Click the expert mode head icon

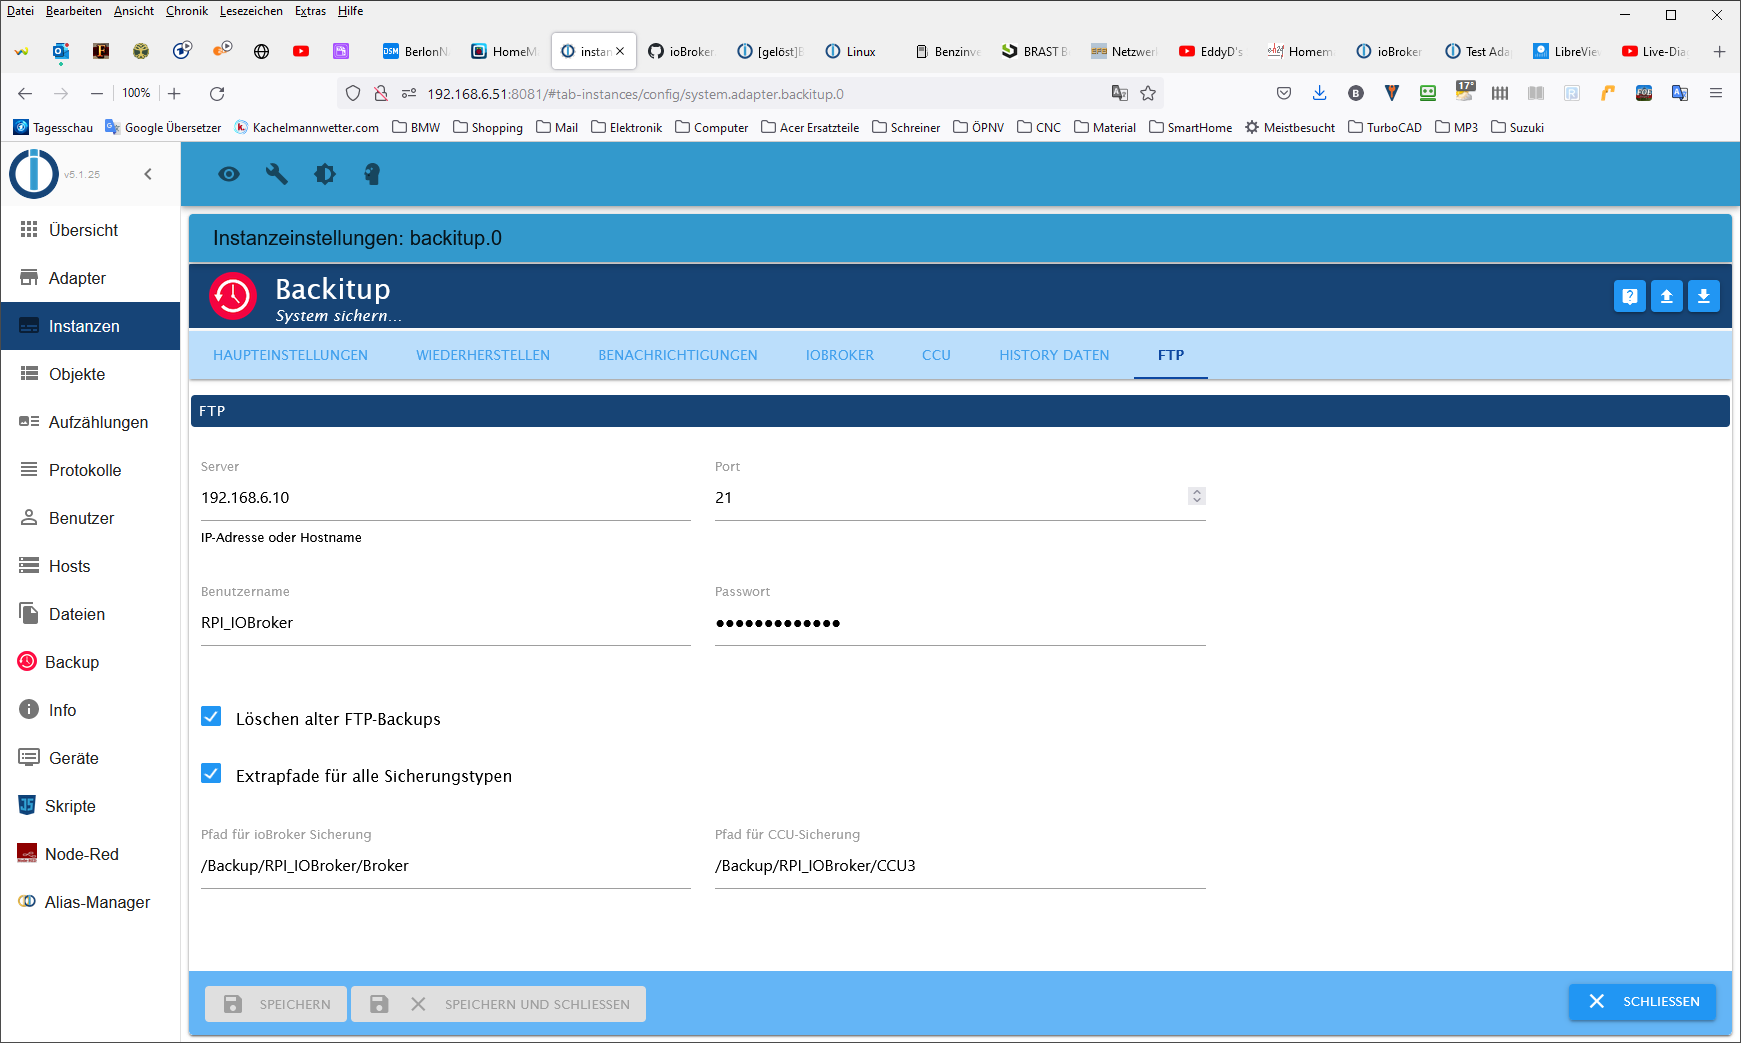click(372, 174)
